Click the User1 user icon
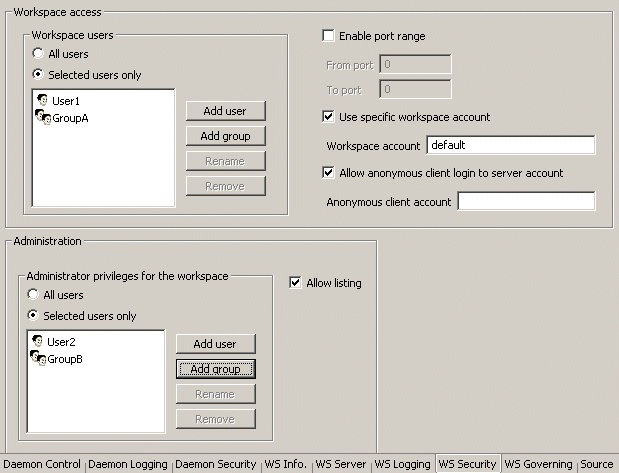Image resolution: width=619 pixels, height=473 pixels. click(43, 101)
